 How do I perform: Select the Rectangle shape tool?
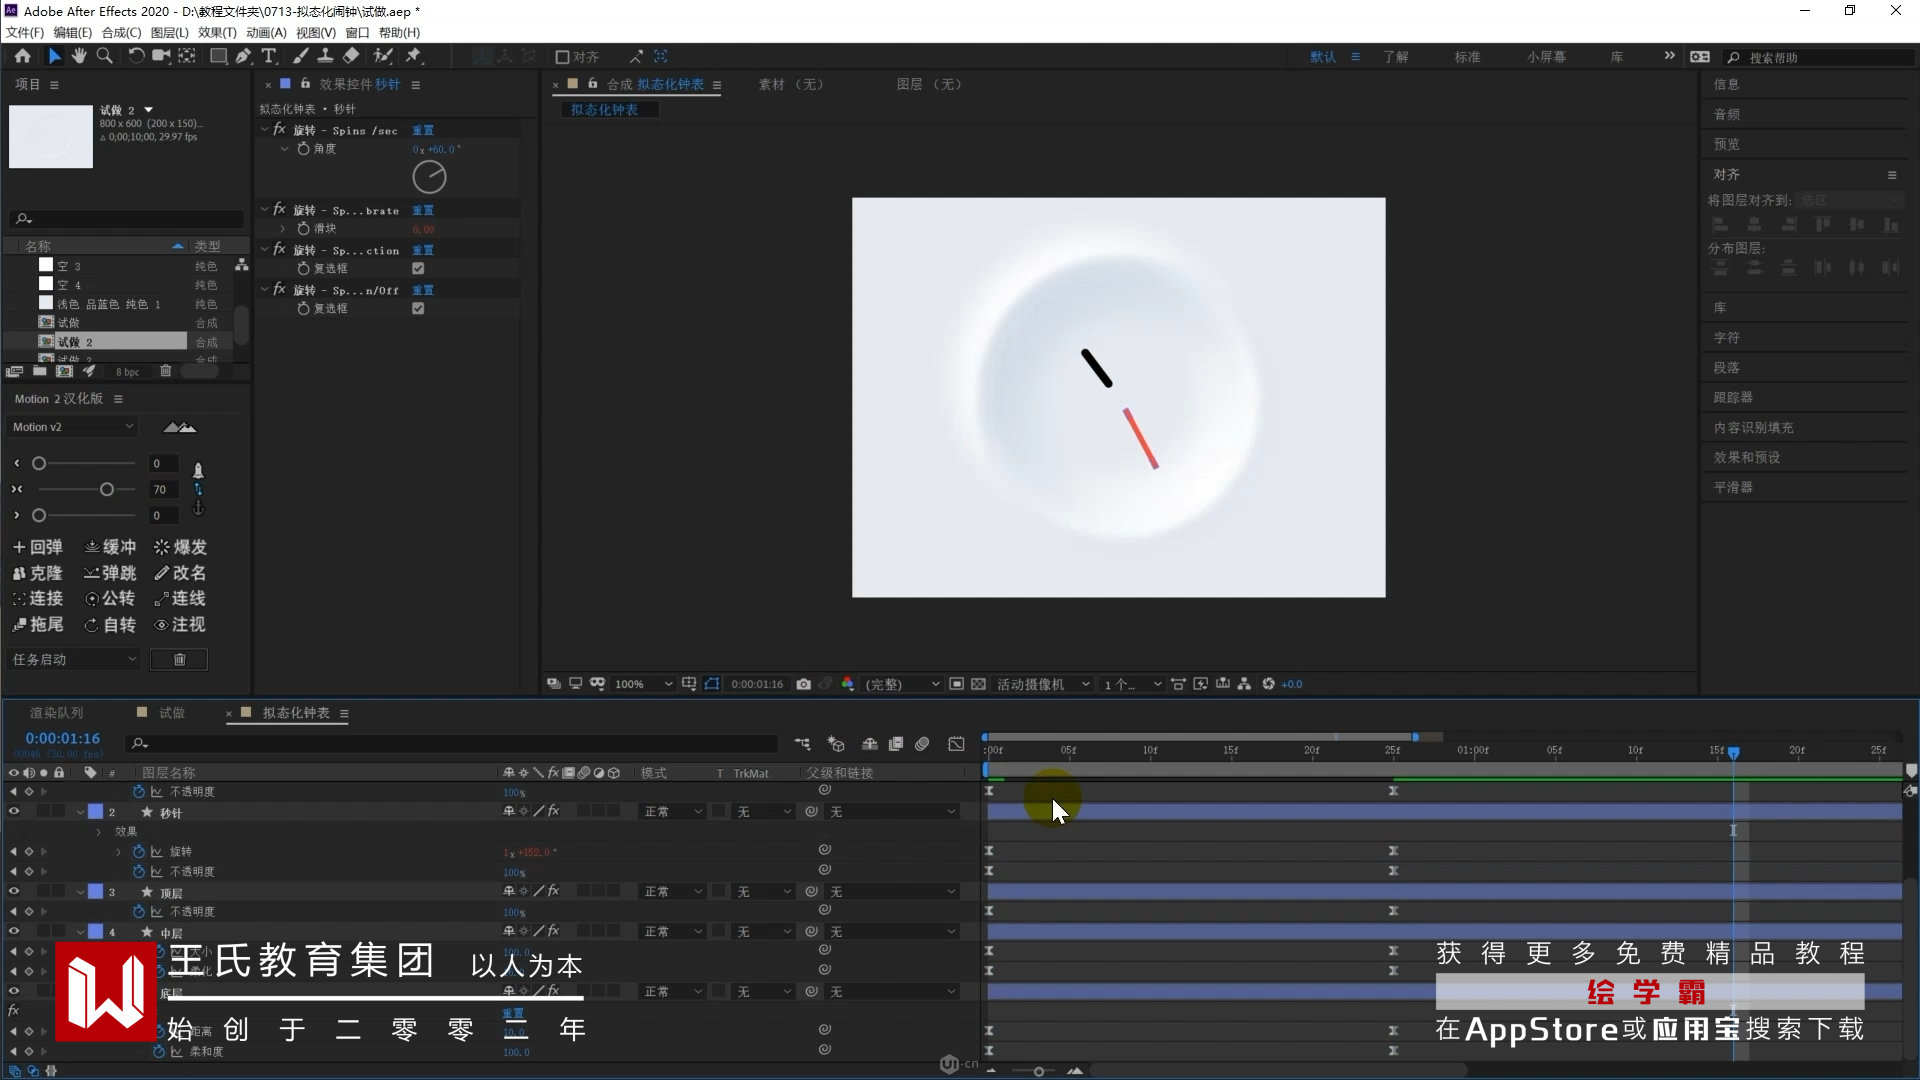coord(217,56)
